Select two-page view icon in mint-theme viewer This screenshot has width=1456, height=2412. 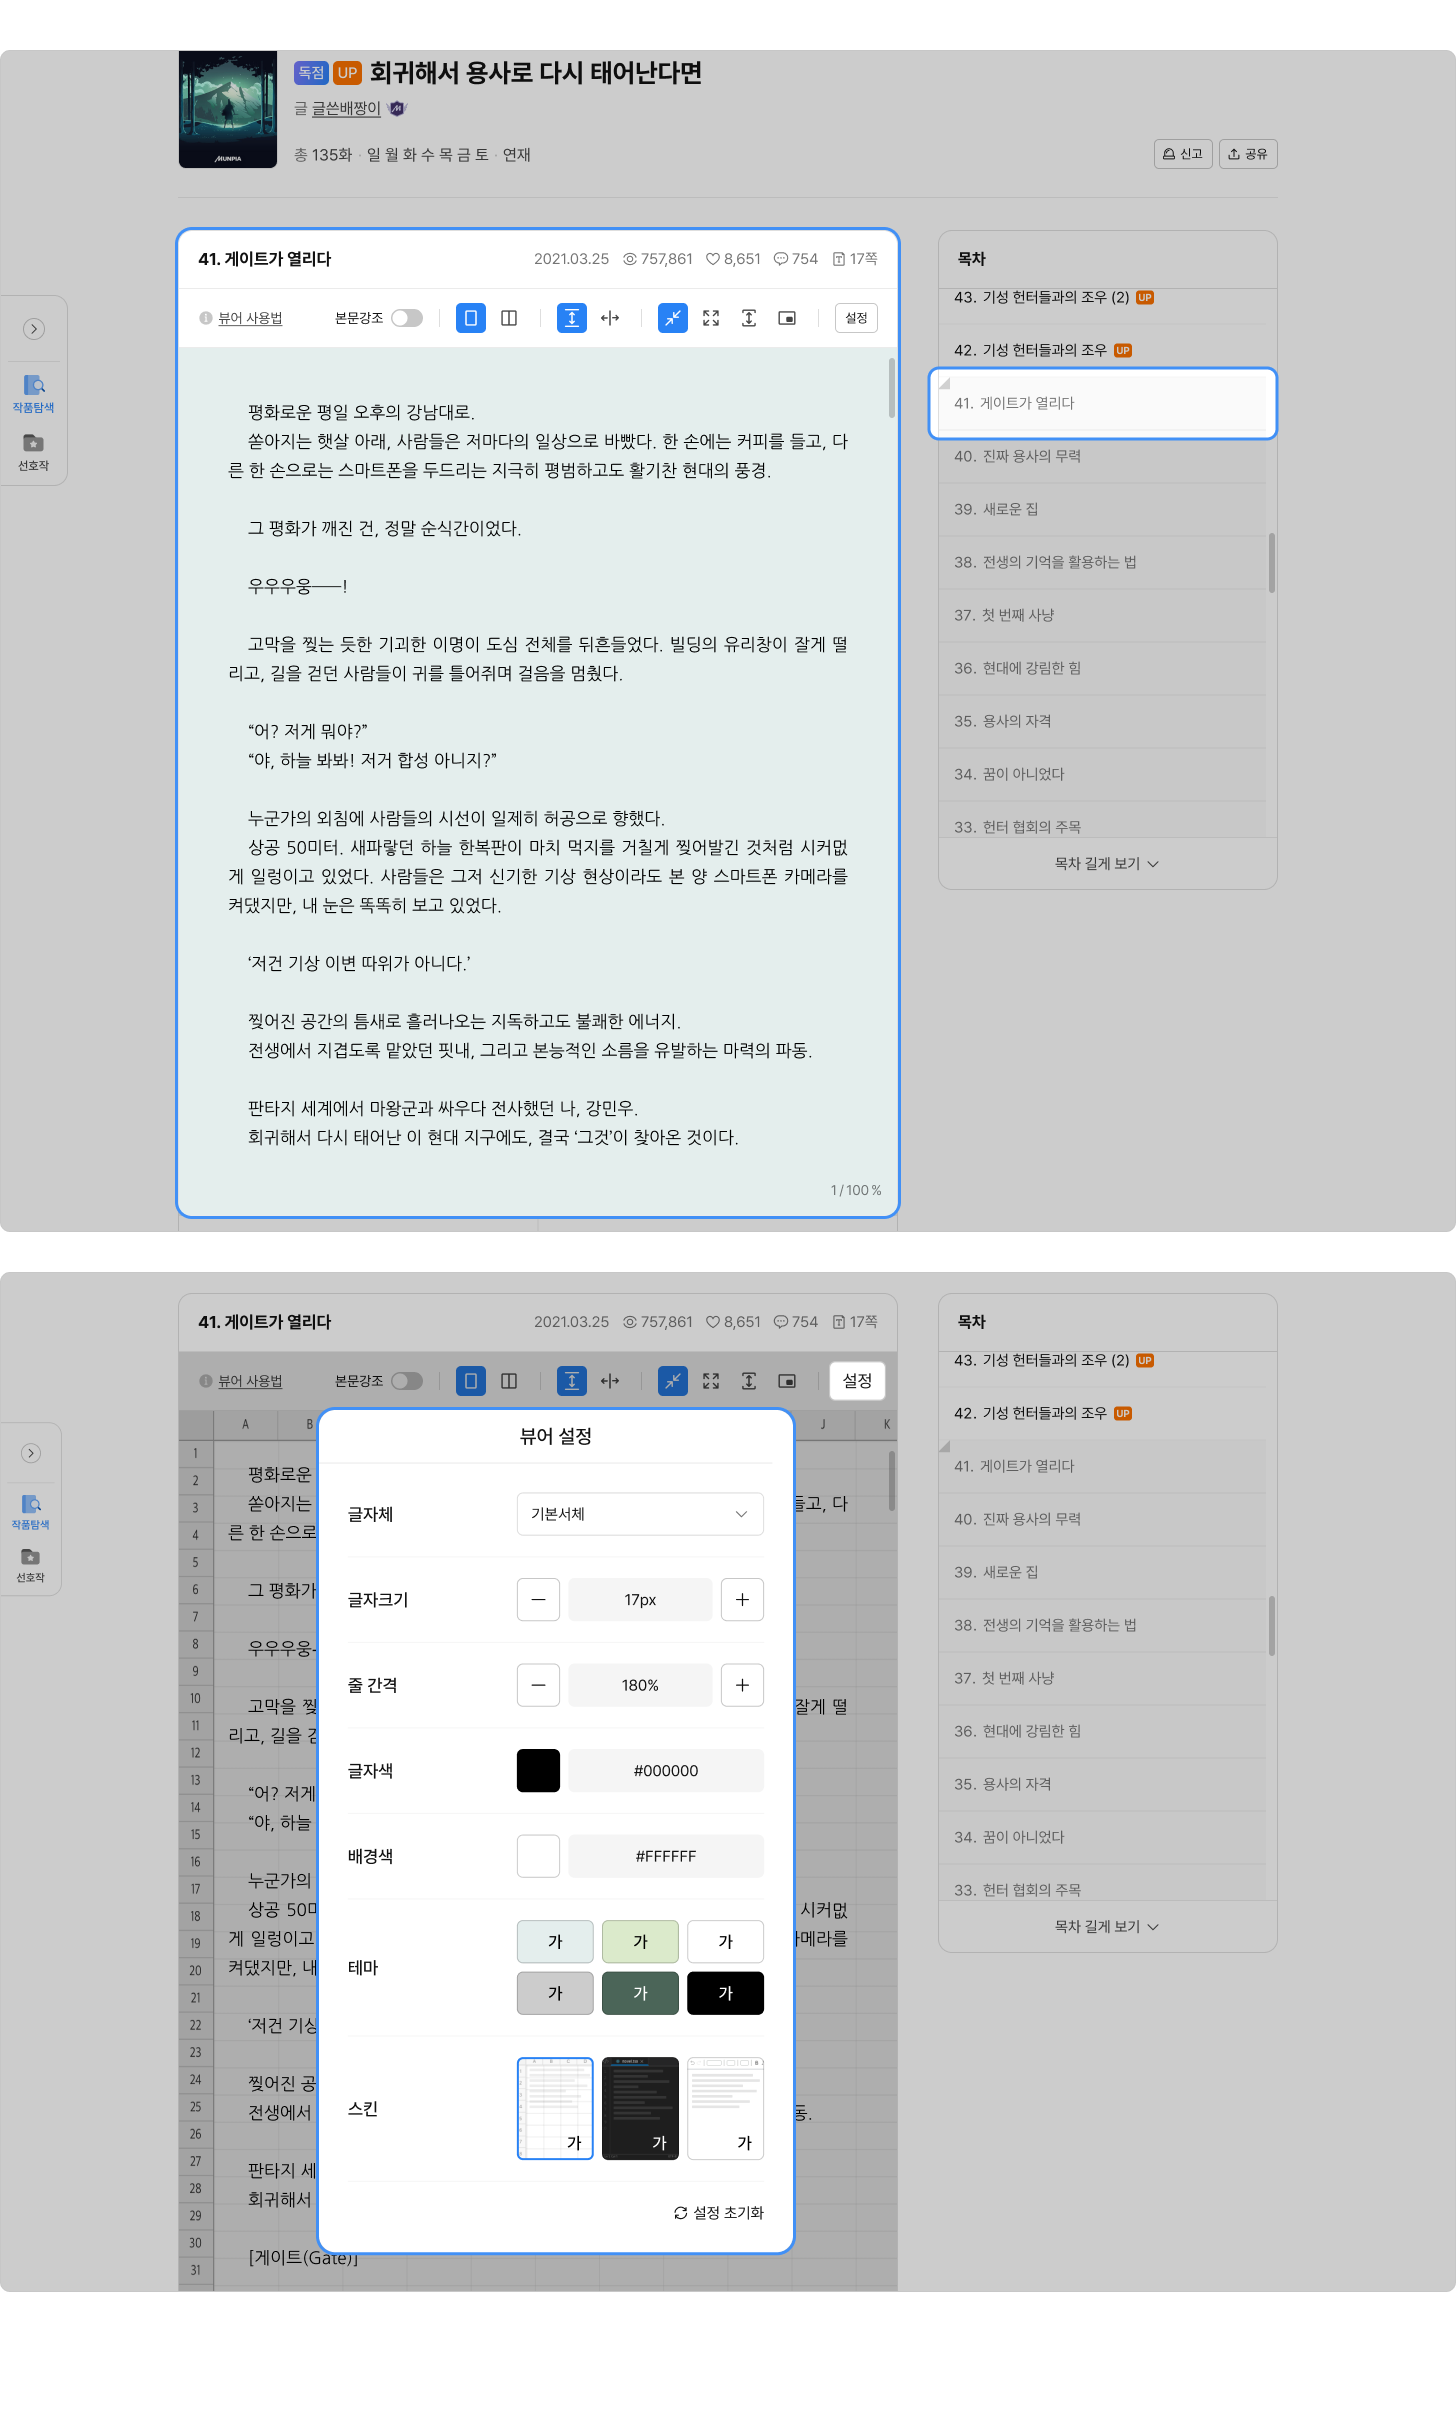pos(509,318)
